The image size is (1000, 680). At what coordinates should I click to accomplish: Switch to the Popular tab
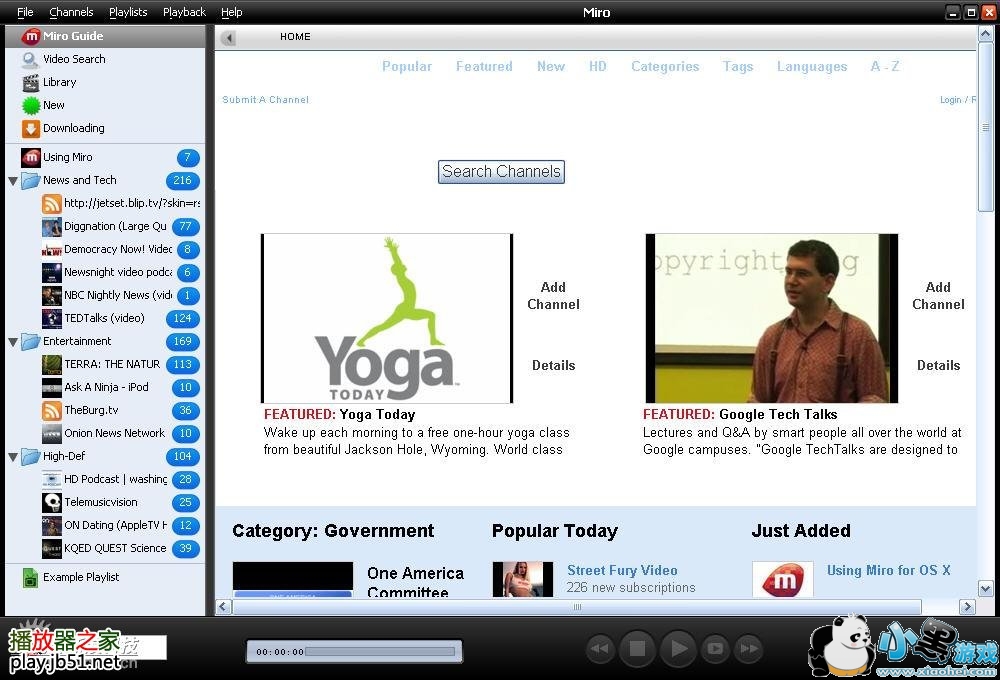(407, 66)
